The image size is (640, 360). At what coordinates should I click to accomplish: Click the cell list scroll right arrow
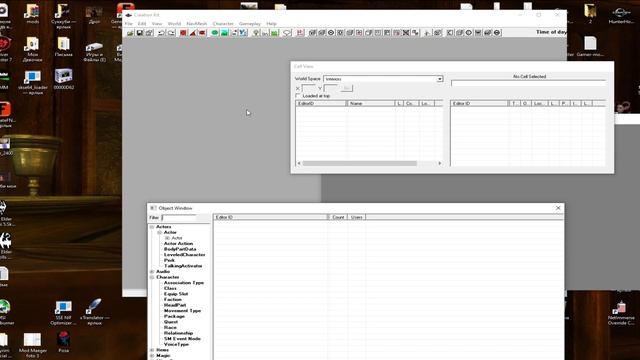click(440, 163)
